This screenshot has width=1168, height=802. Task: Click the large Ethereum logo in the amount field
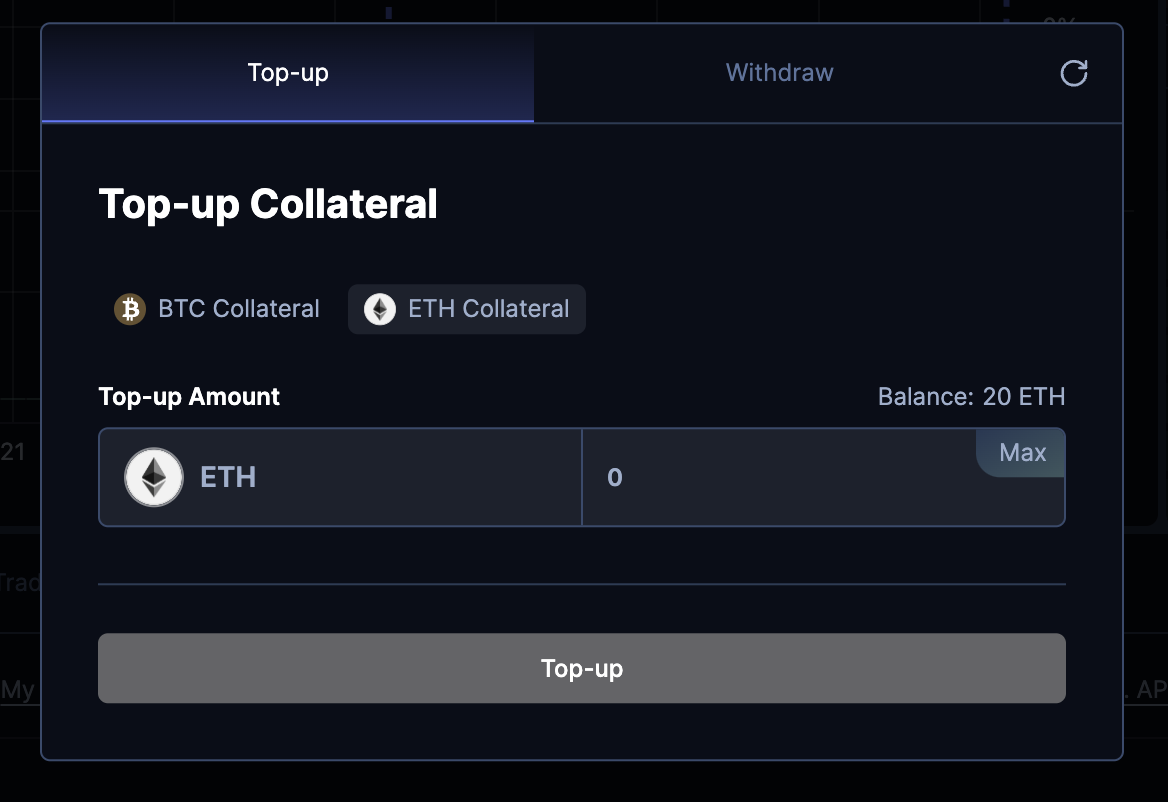[154, 477]
